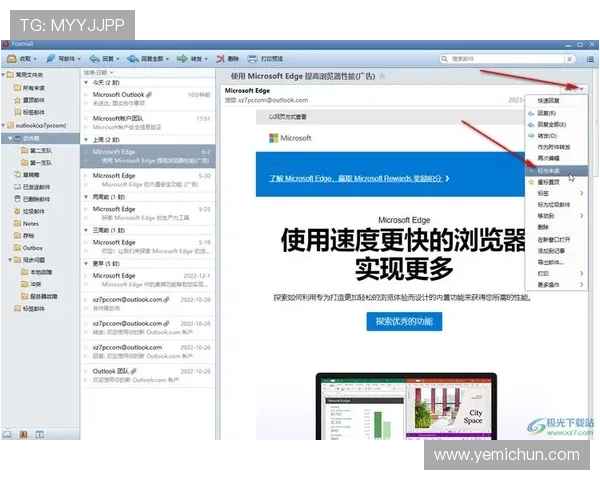Select the Microsoft Outlook email from today
The image size is (600, 480).
[148, 99]
